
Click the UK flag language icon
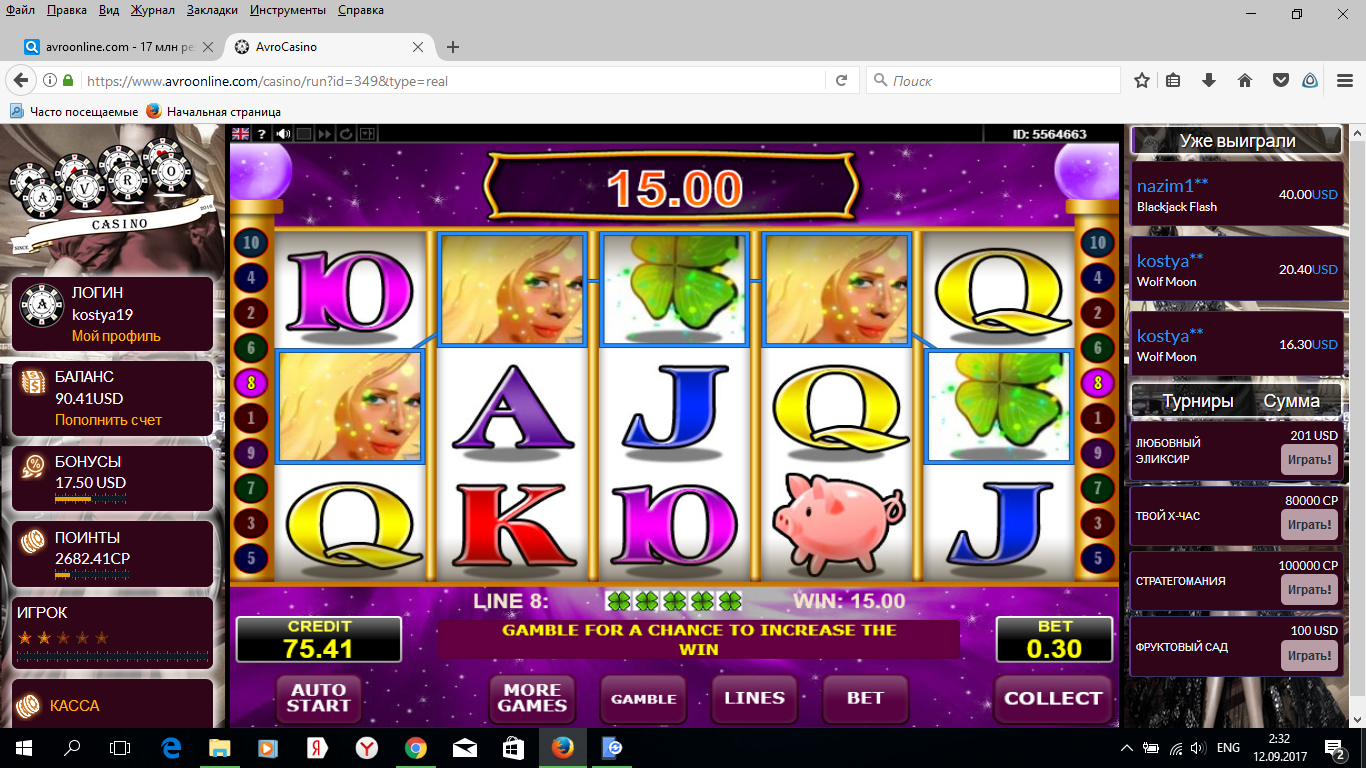[240, 134]
